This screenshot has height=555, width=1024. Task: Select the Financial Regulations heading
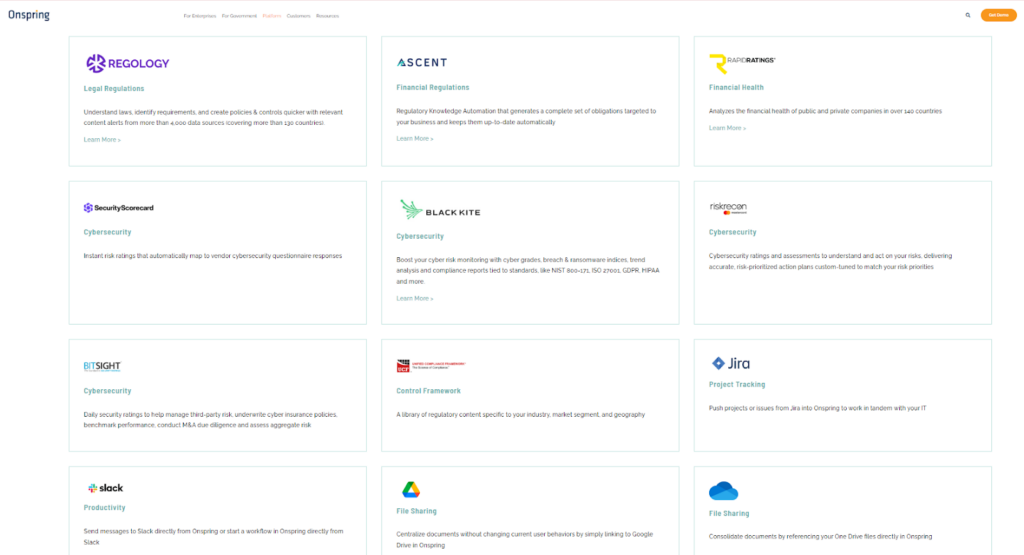tap(432, 87)
